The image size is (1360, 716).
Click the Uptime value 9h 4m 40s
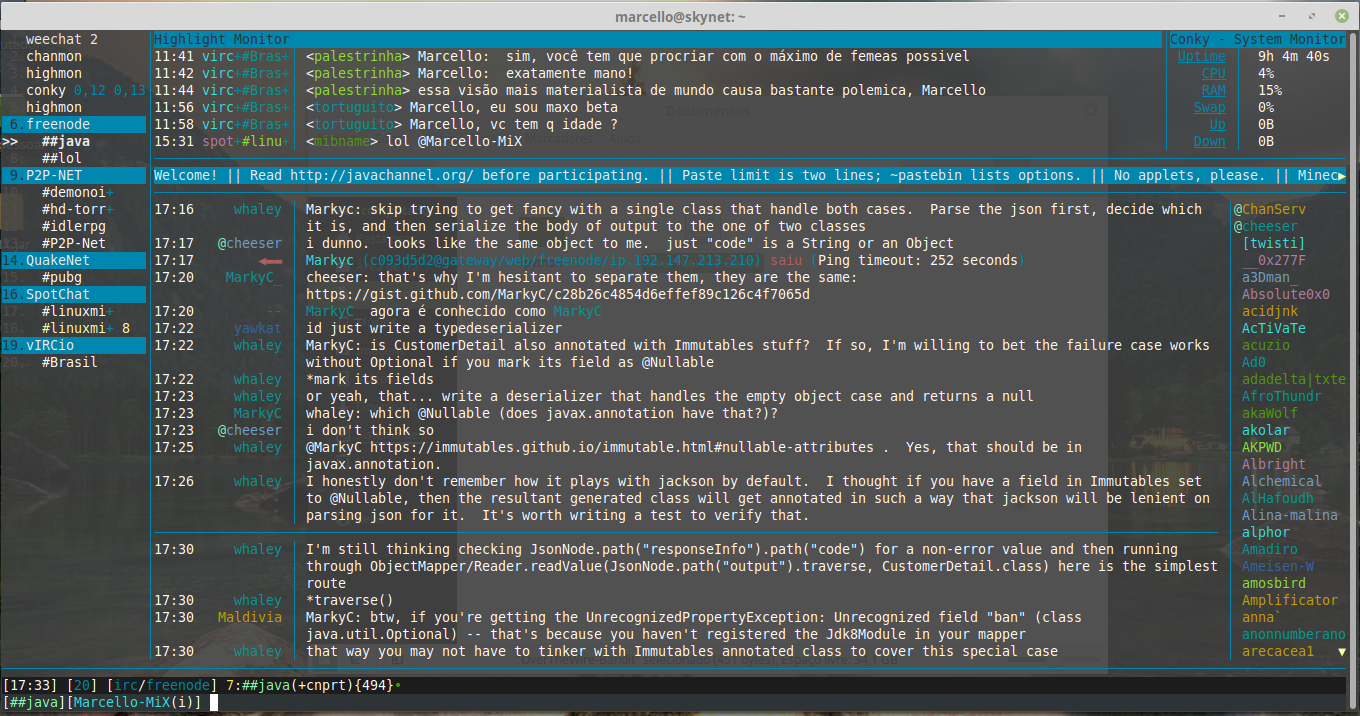point(1294,56)
